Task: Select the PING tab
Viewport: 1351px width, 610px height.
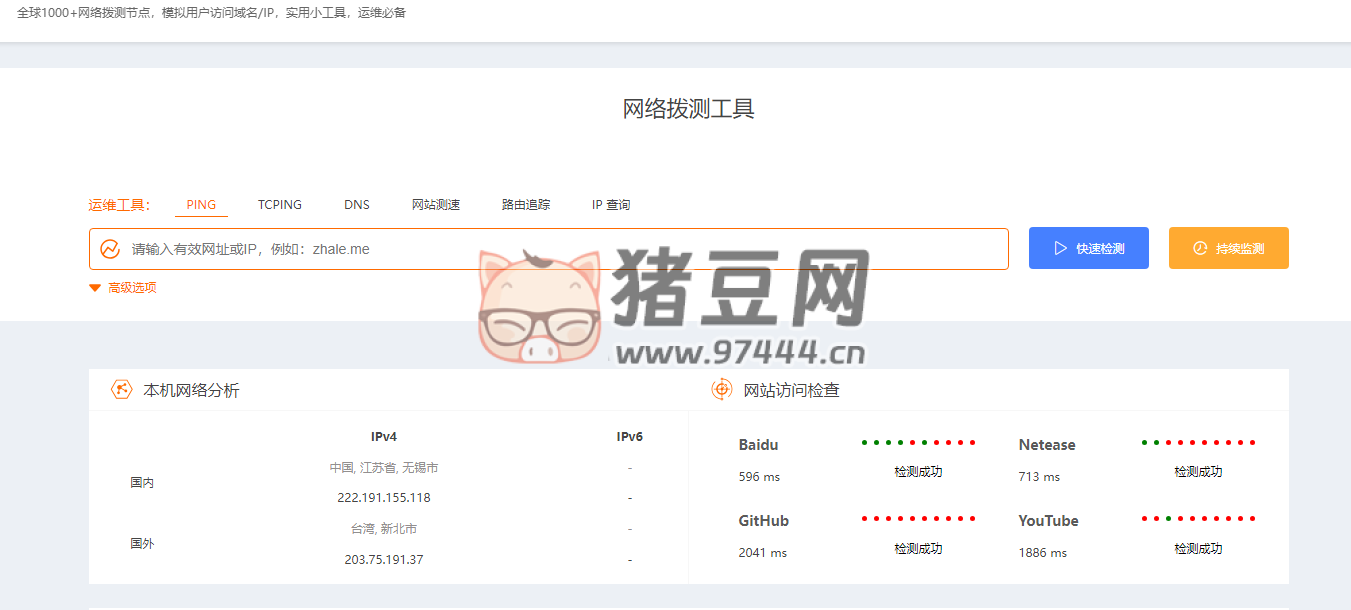Action: coord(200,204)
